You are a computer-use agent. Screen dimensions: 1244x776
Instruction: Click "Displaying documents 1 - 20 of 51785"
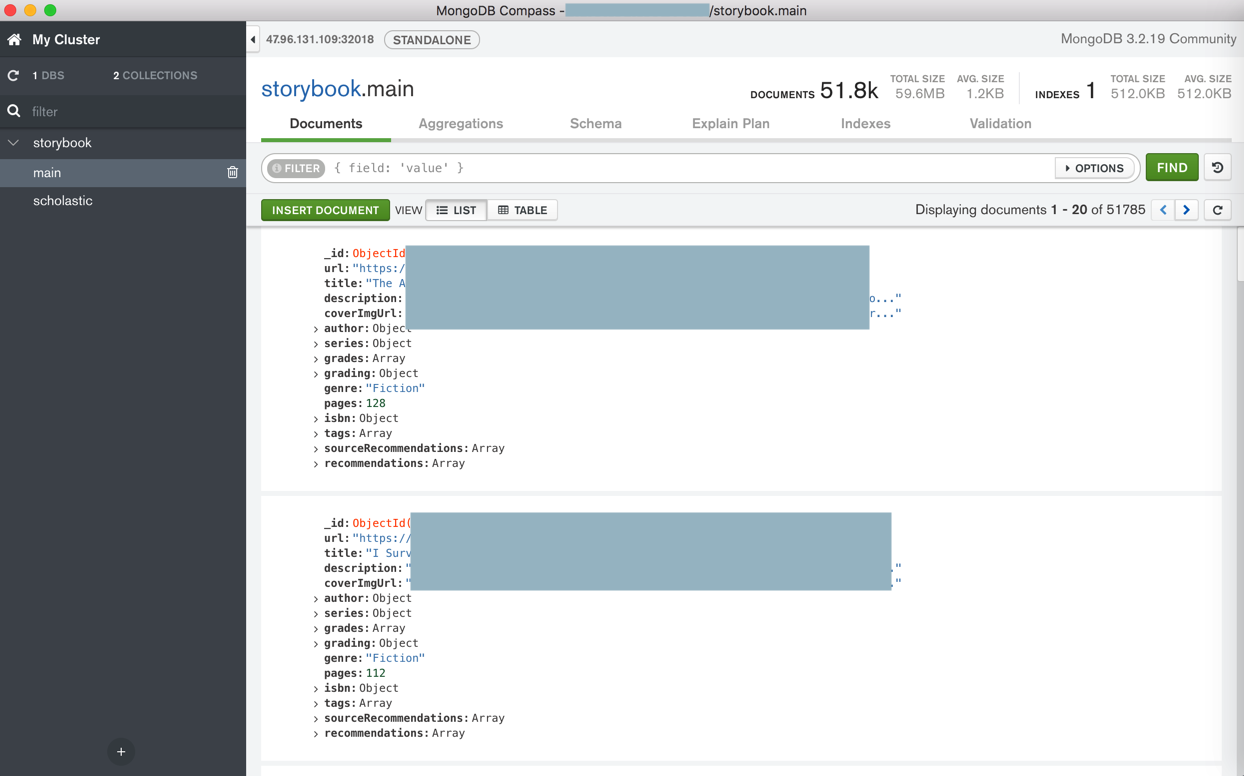[x=1030, y=210]
